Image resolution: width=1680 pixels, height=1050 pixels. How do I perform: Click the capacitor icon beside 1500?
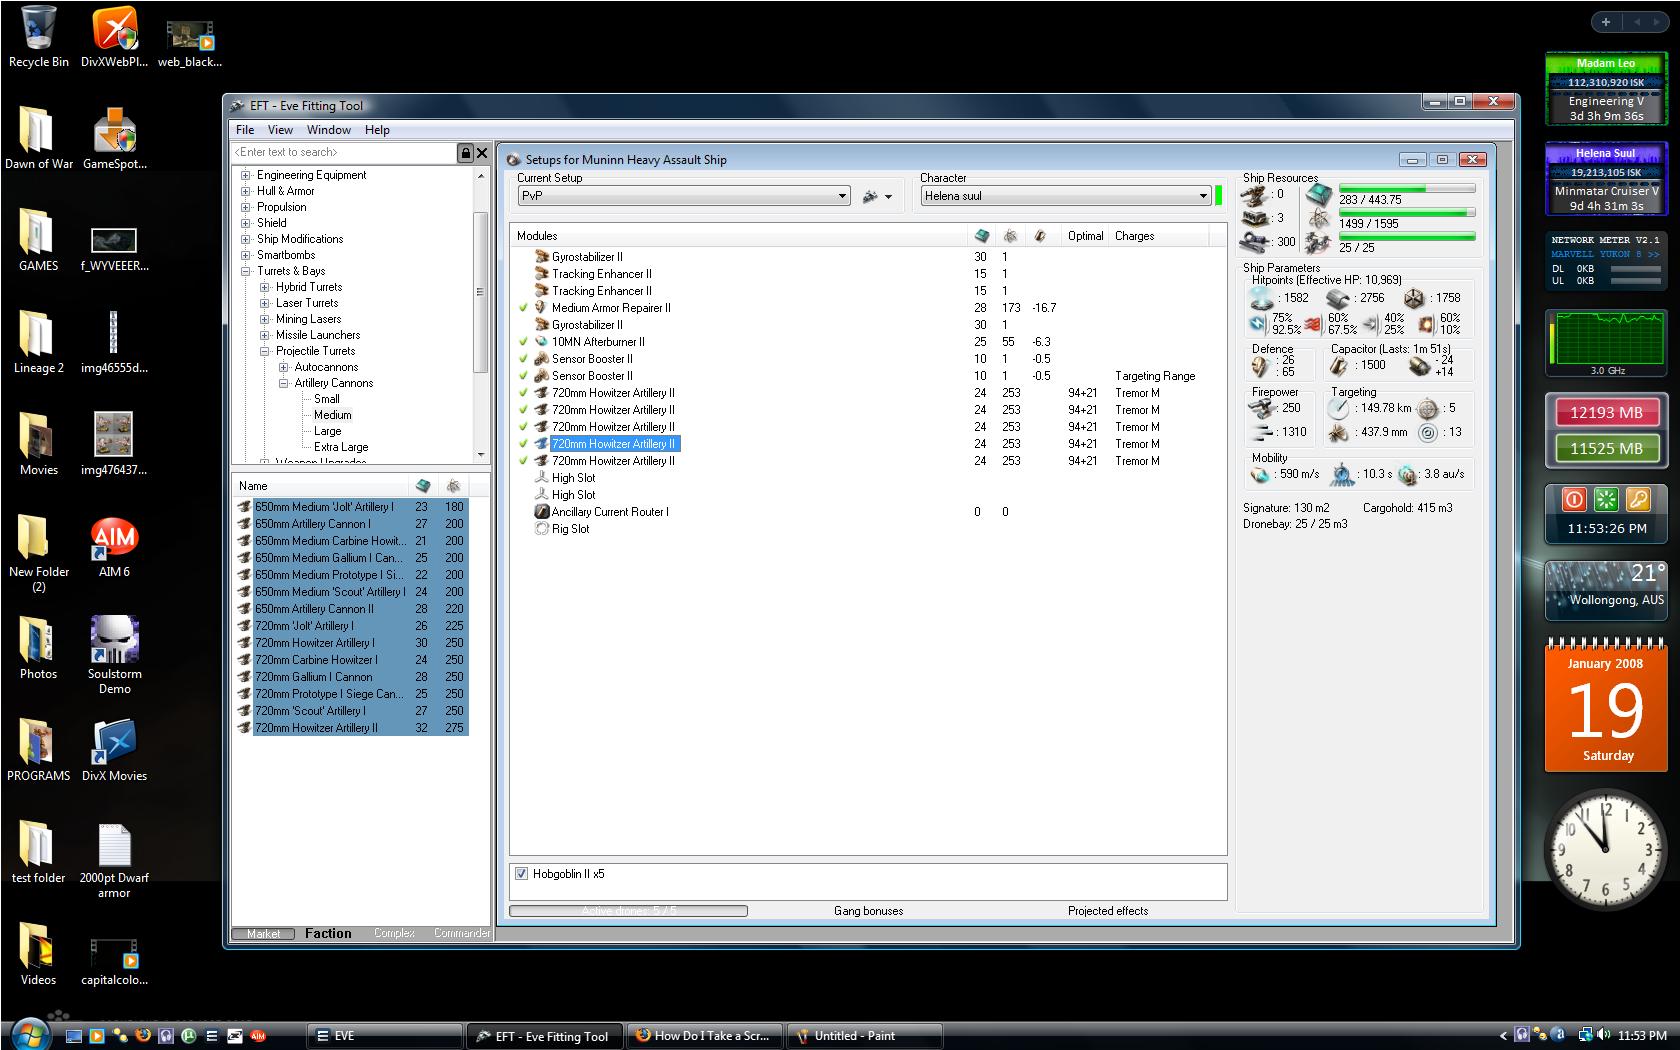point(1339,366)
